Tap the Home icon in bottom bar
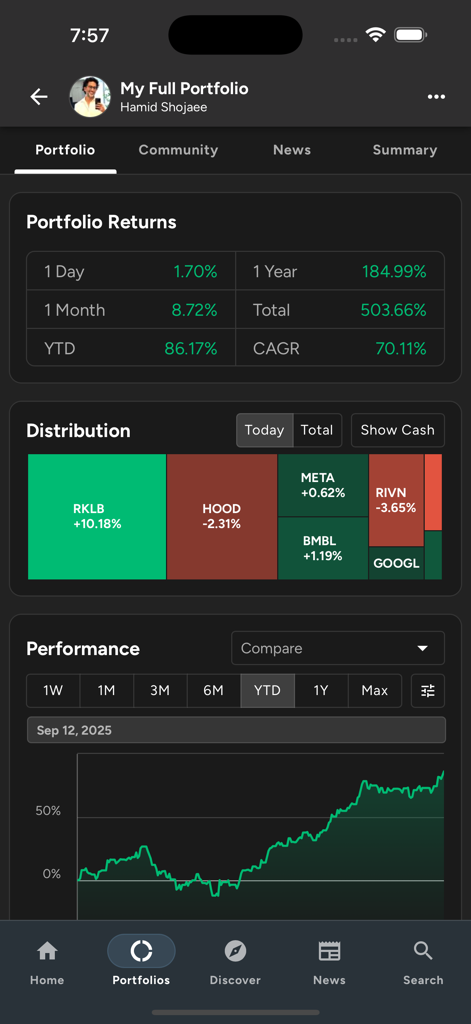Image resolution: width=471 pixels, height=1024 pixels. click(47, 951)
